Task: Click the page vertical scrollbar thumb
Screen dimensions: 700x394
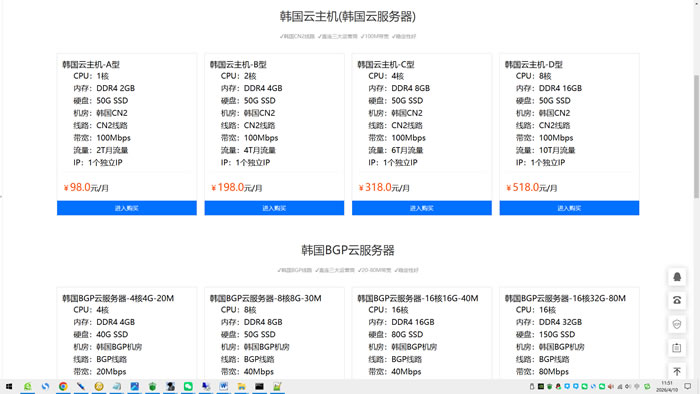Action: coord(696,136)
